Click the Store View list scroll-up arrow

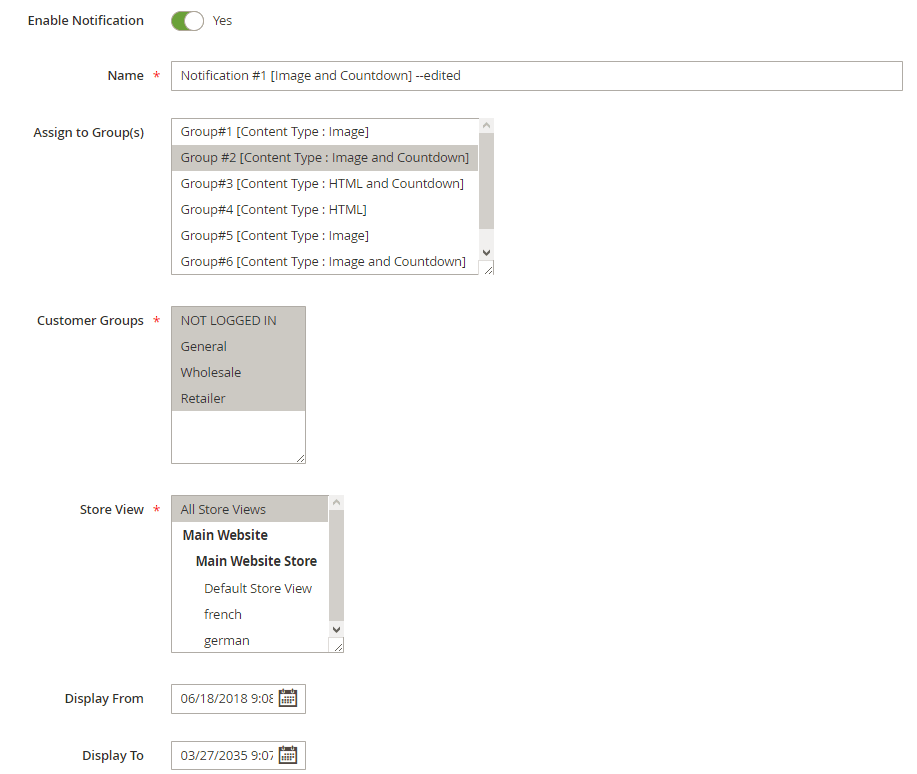(336, 503)
